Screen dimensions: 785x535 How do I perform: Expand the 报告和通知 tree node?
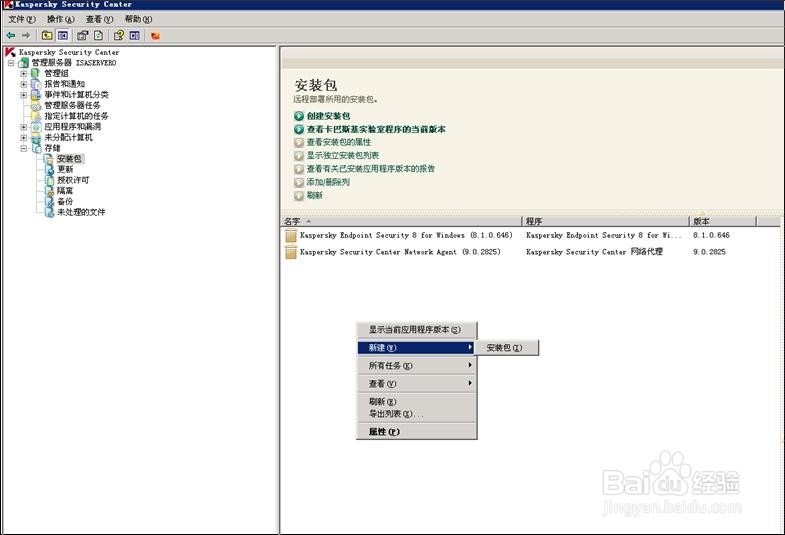24,84
